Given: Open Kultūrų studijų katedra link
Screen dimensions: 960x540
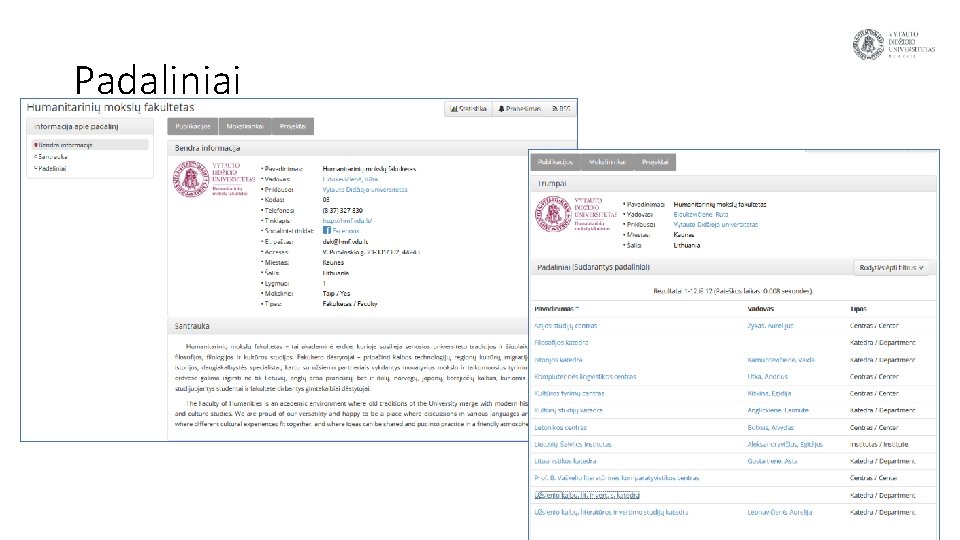Looking at the screenshot, I should point(569,410).
